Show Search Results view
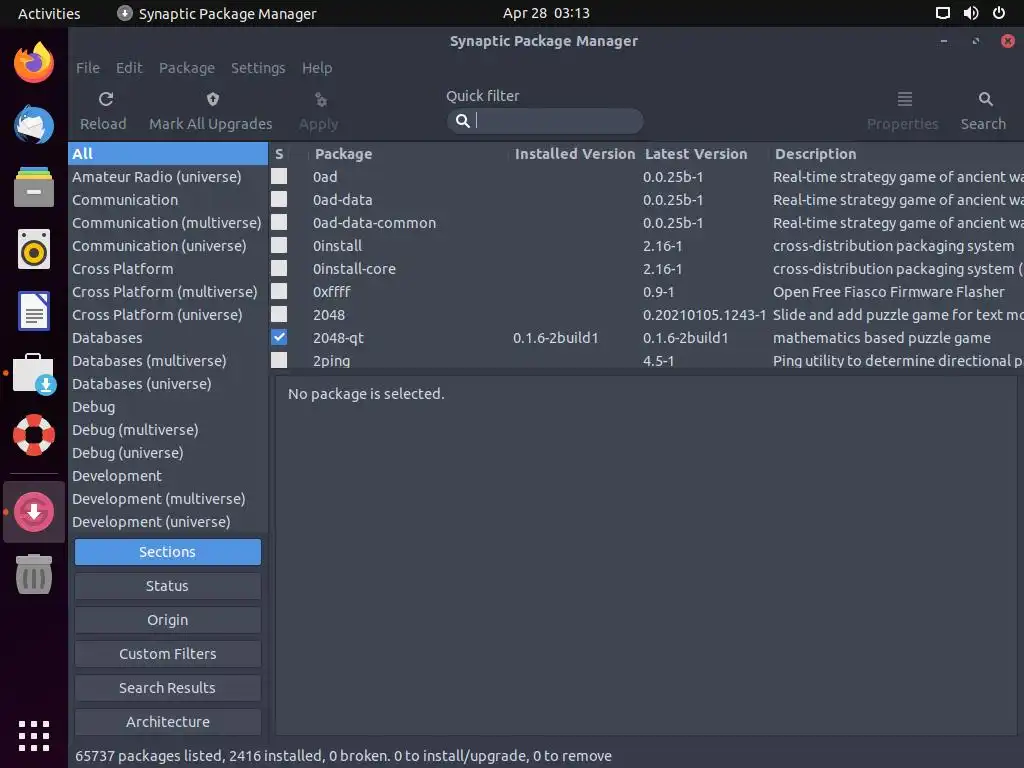Viewport: 1024px width, 768px height. point(168,688)
